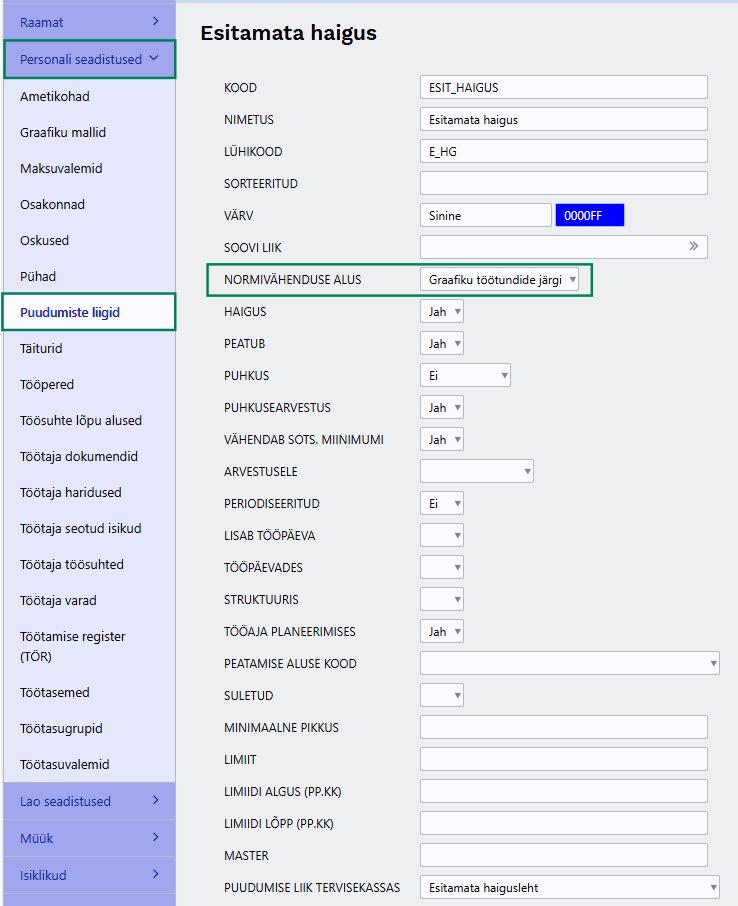Open the Haigus Jah dropdown

pyautogui.click(x=441, y=312)
